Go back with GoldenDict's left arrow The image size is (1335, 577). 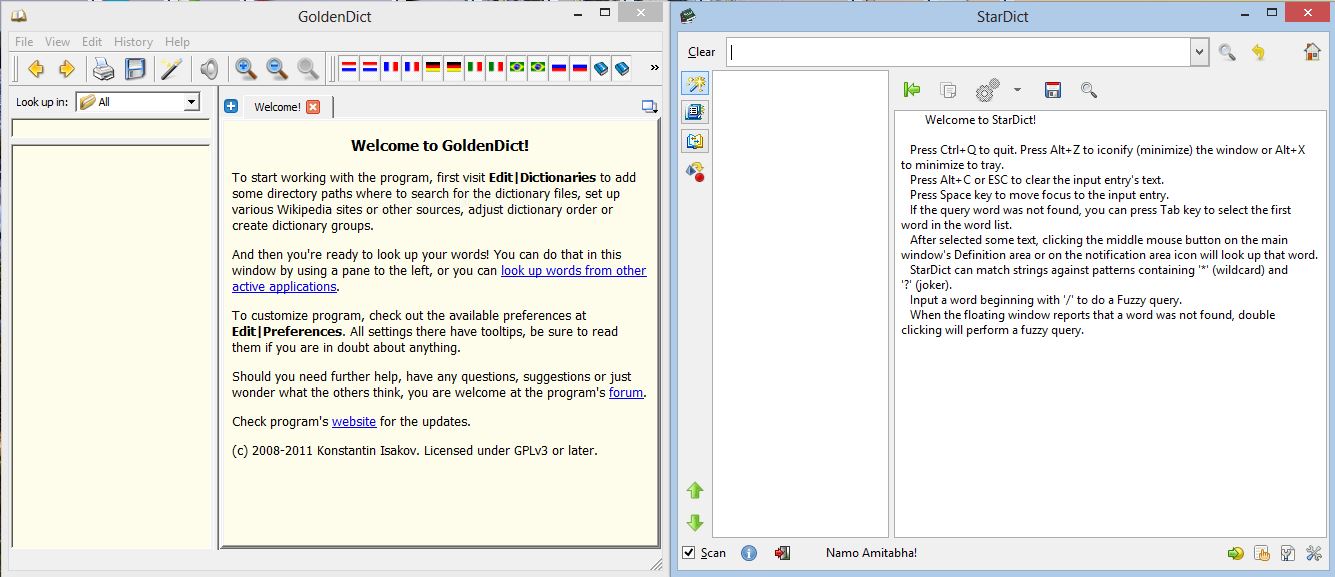pyautogui.click(x=36, y=69)
